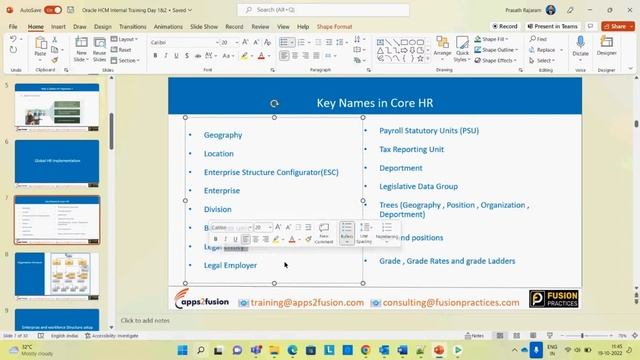Open the Designer pane

point(607,45)
